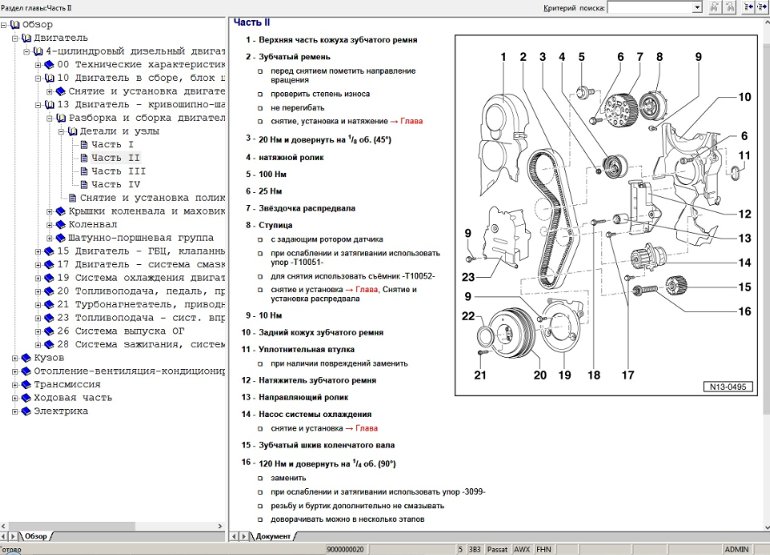This screenshot has height=555, width=770.
Task: Click the book icon of Детали и узлы
Action: point(72,131)
